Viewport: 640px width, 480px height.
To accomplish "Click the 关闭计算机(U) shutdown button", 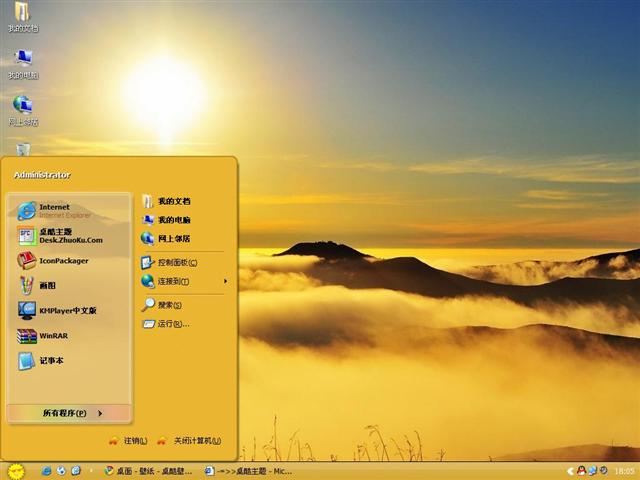I will 189,441.
